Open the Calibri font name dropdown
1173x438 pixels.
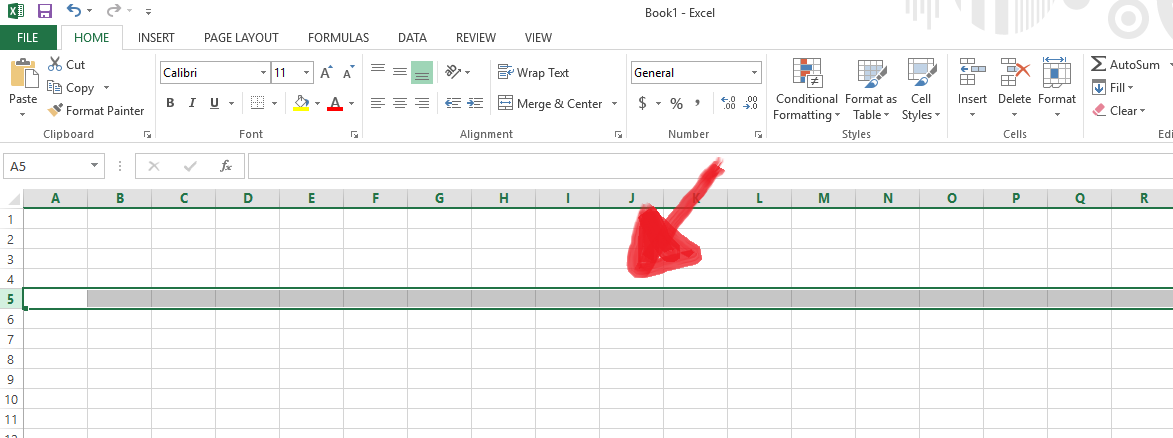[263, 73]
